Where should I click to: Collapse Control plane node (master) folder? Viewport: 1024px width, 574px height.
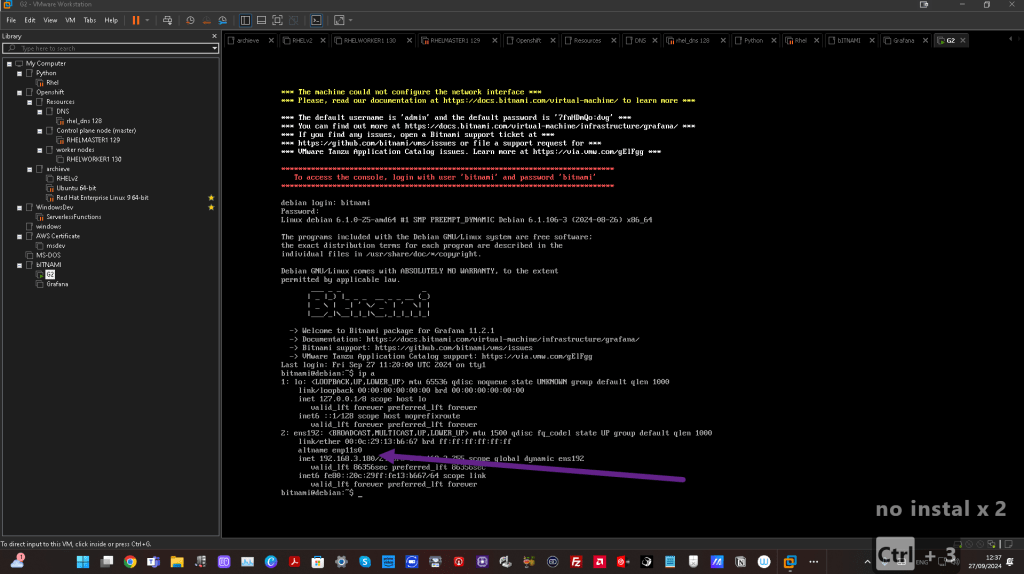(x=40, y=131)
